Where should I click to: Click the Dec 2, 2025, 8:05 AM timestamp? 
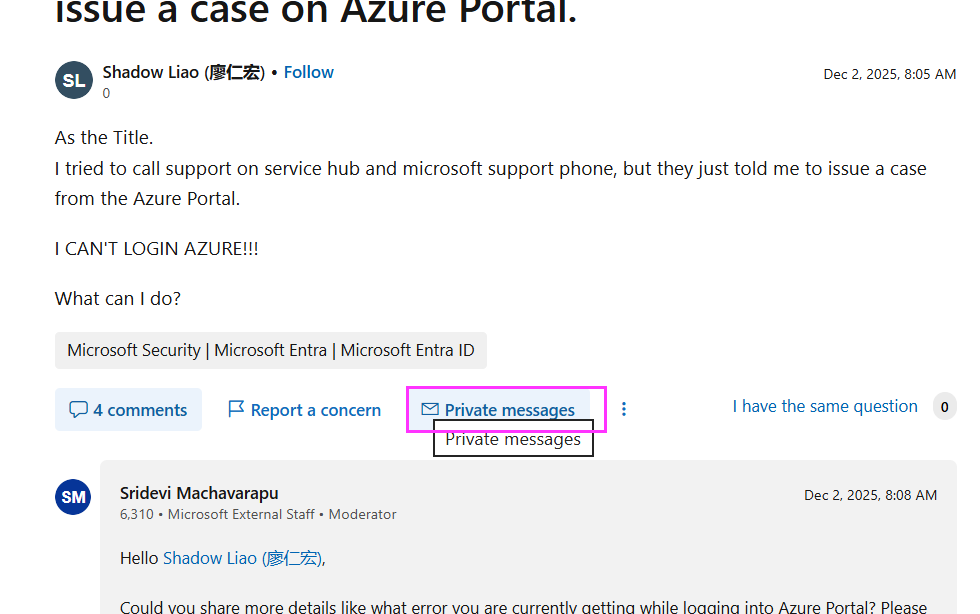[x=890, y=73]
